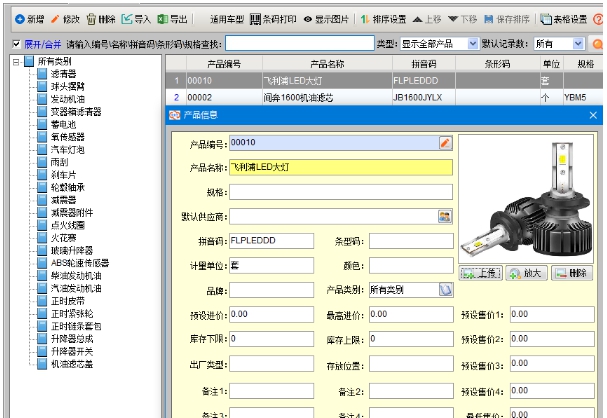The image size is (607, 418).
Task: Select 滤清器 category in tree
Action: 63,74
